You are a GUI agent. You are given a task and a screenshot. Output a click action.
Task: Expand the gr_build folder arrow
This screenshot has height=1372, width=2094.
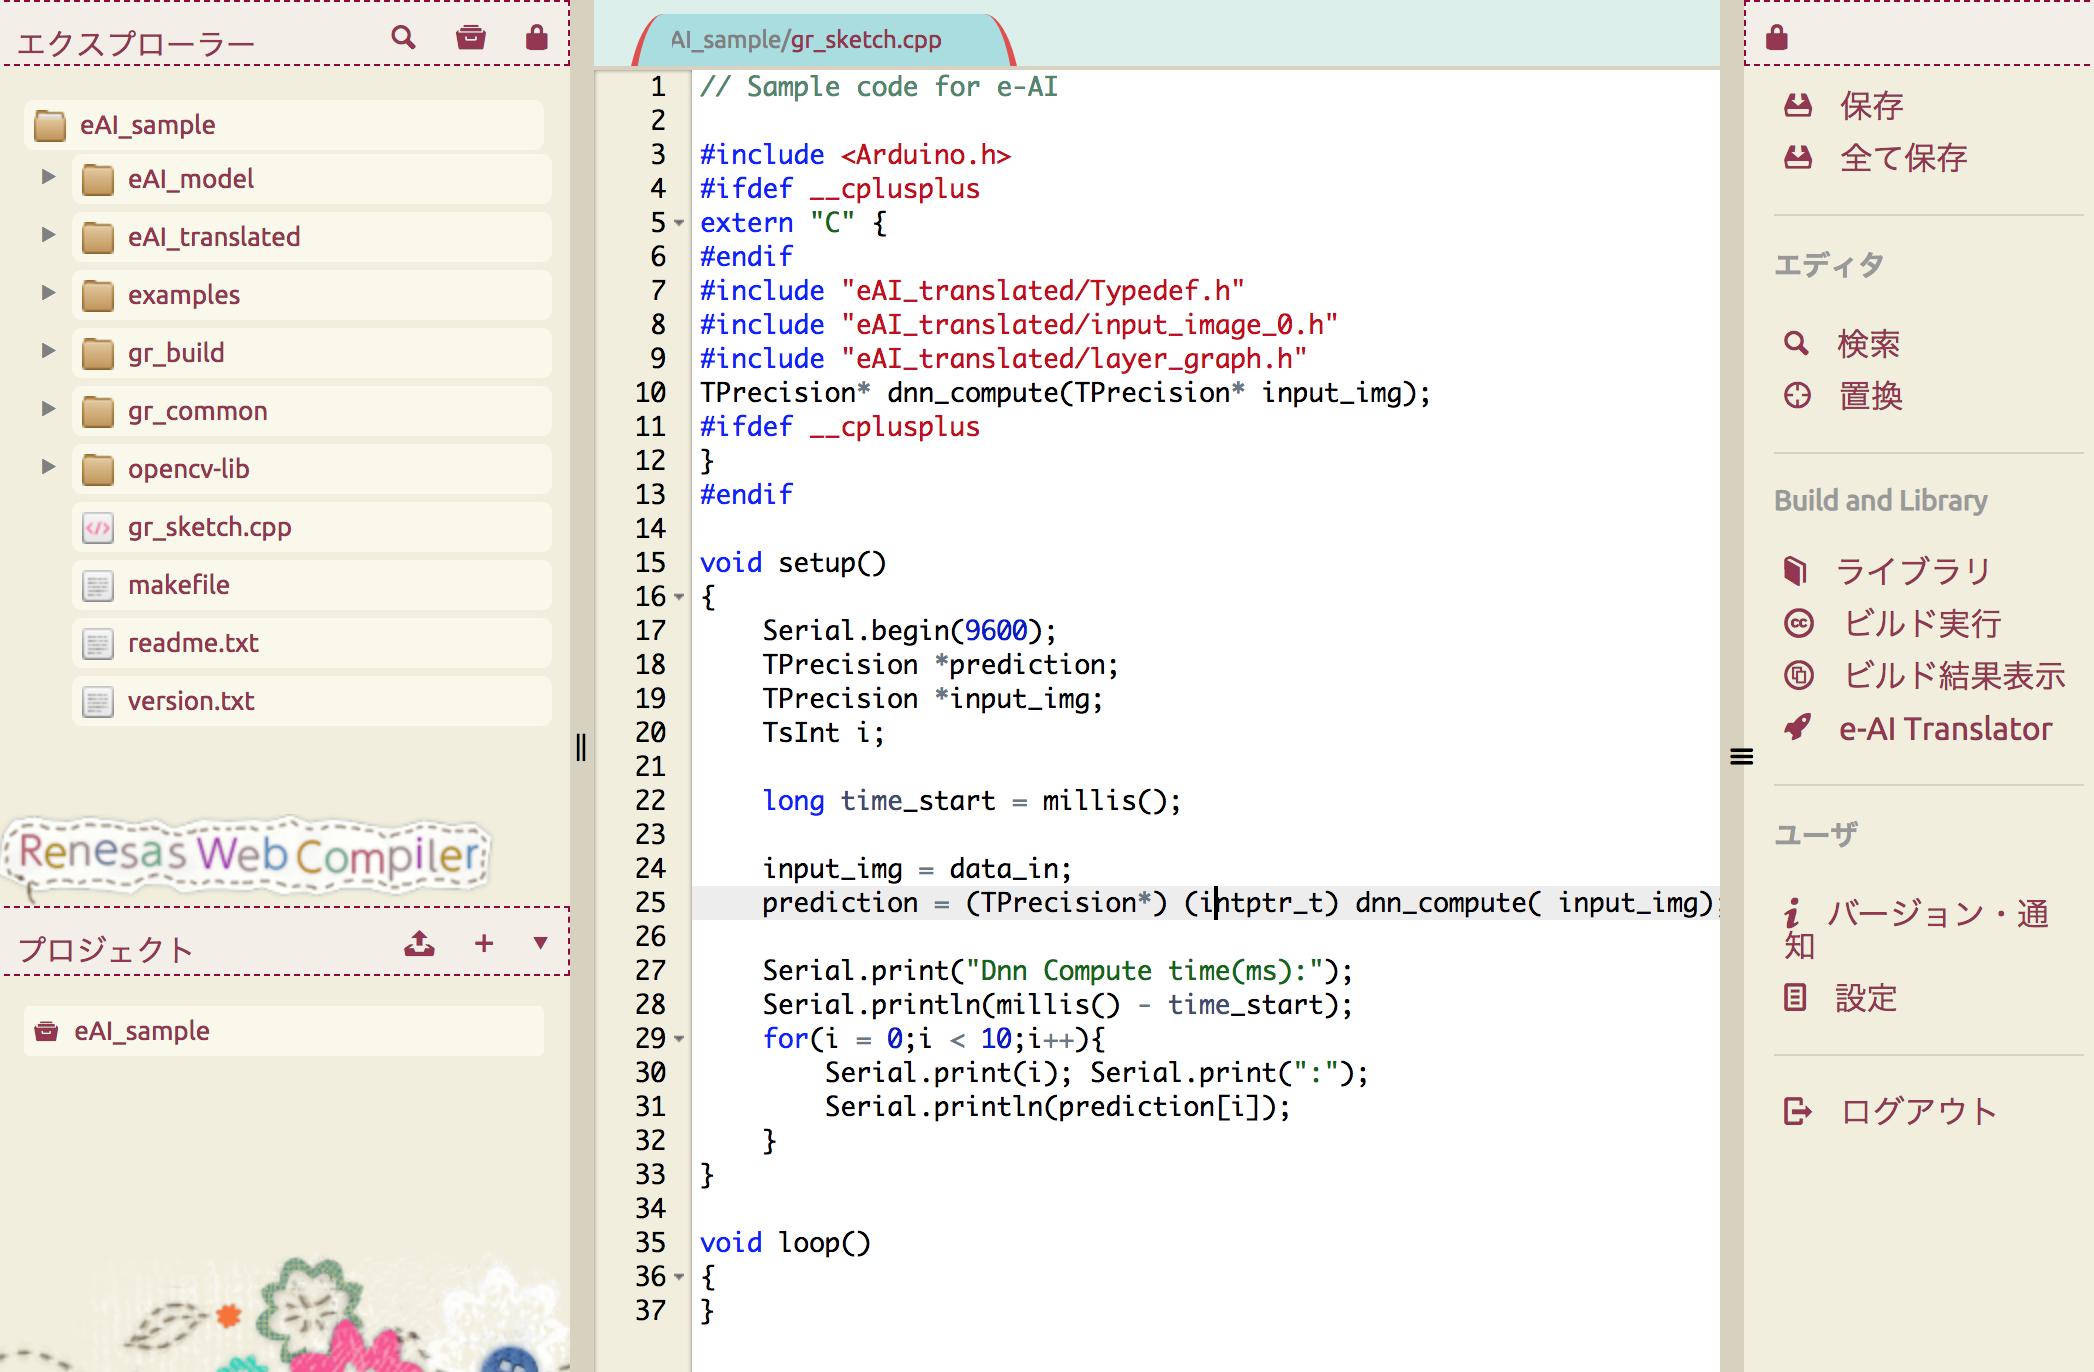pos(48,351)
